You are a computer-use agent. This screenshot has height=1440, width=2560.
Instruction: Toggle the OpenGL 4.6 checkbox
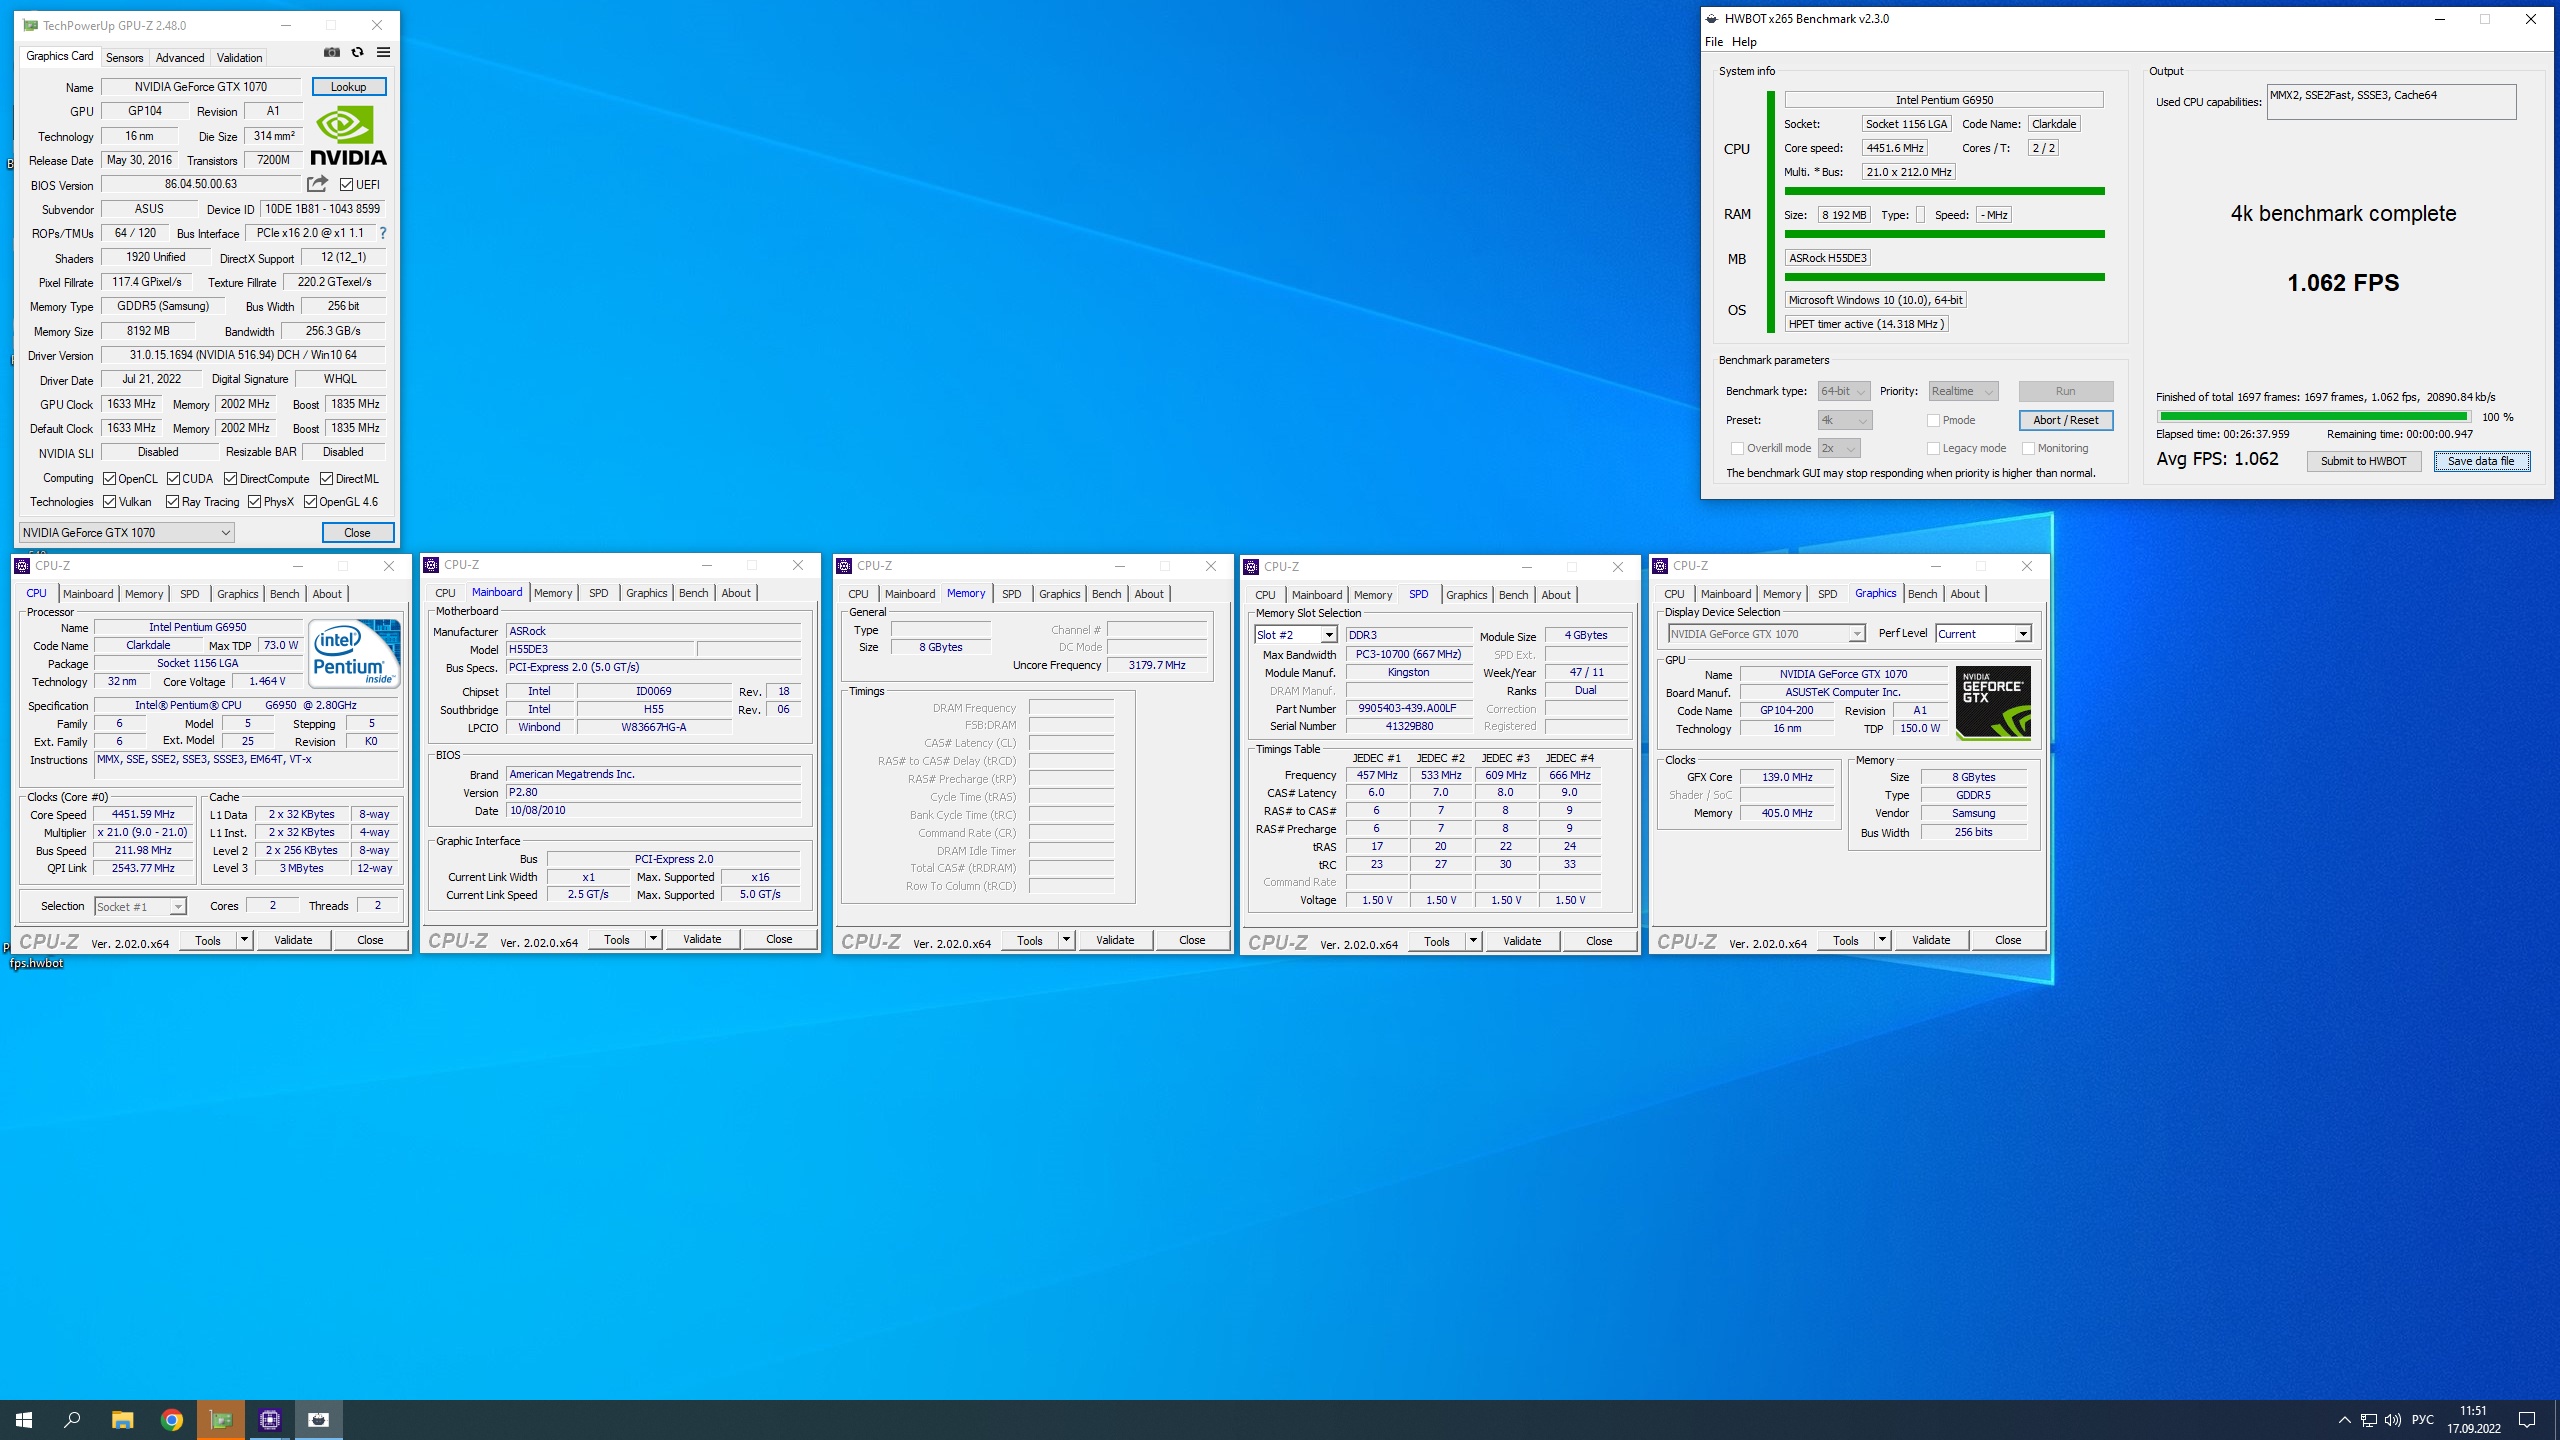click(310, 501)
